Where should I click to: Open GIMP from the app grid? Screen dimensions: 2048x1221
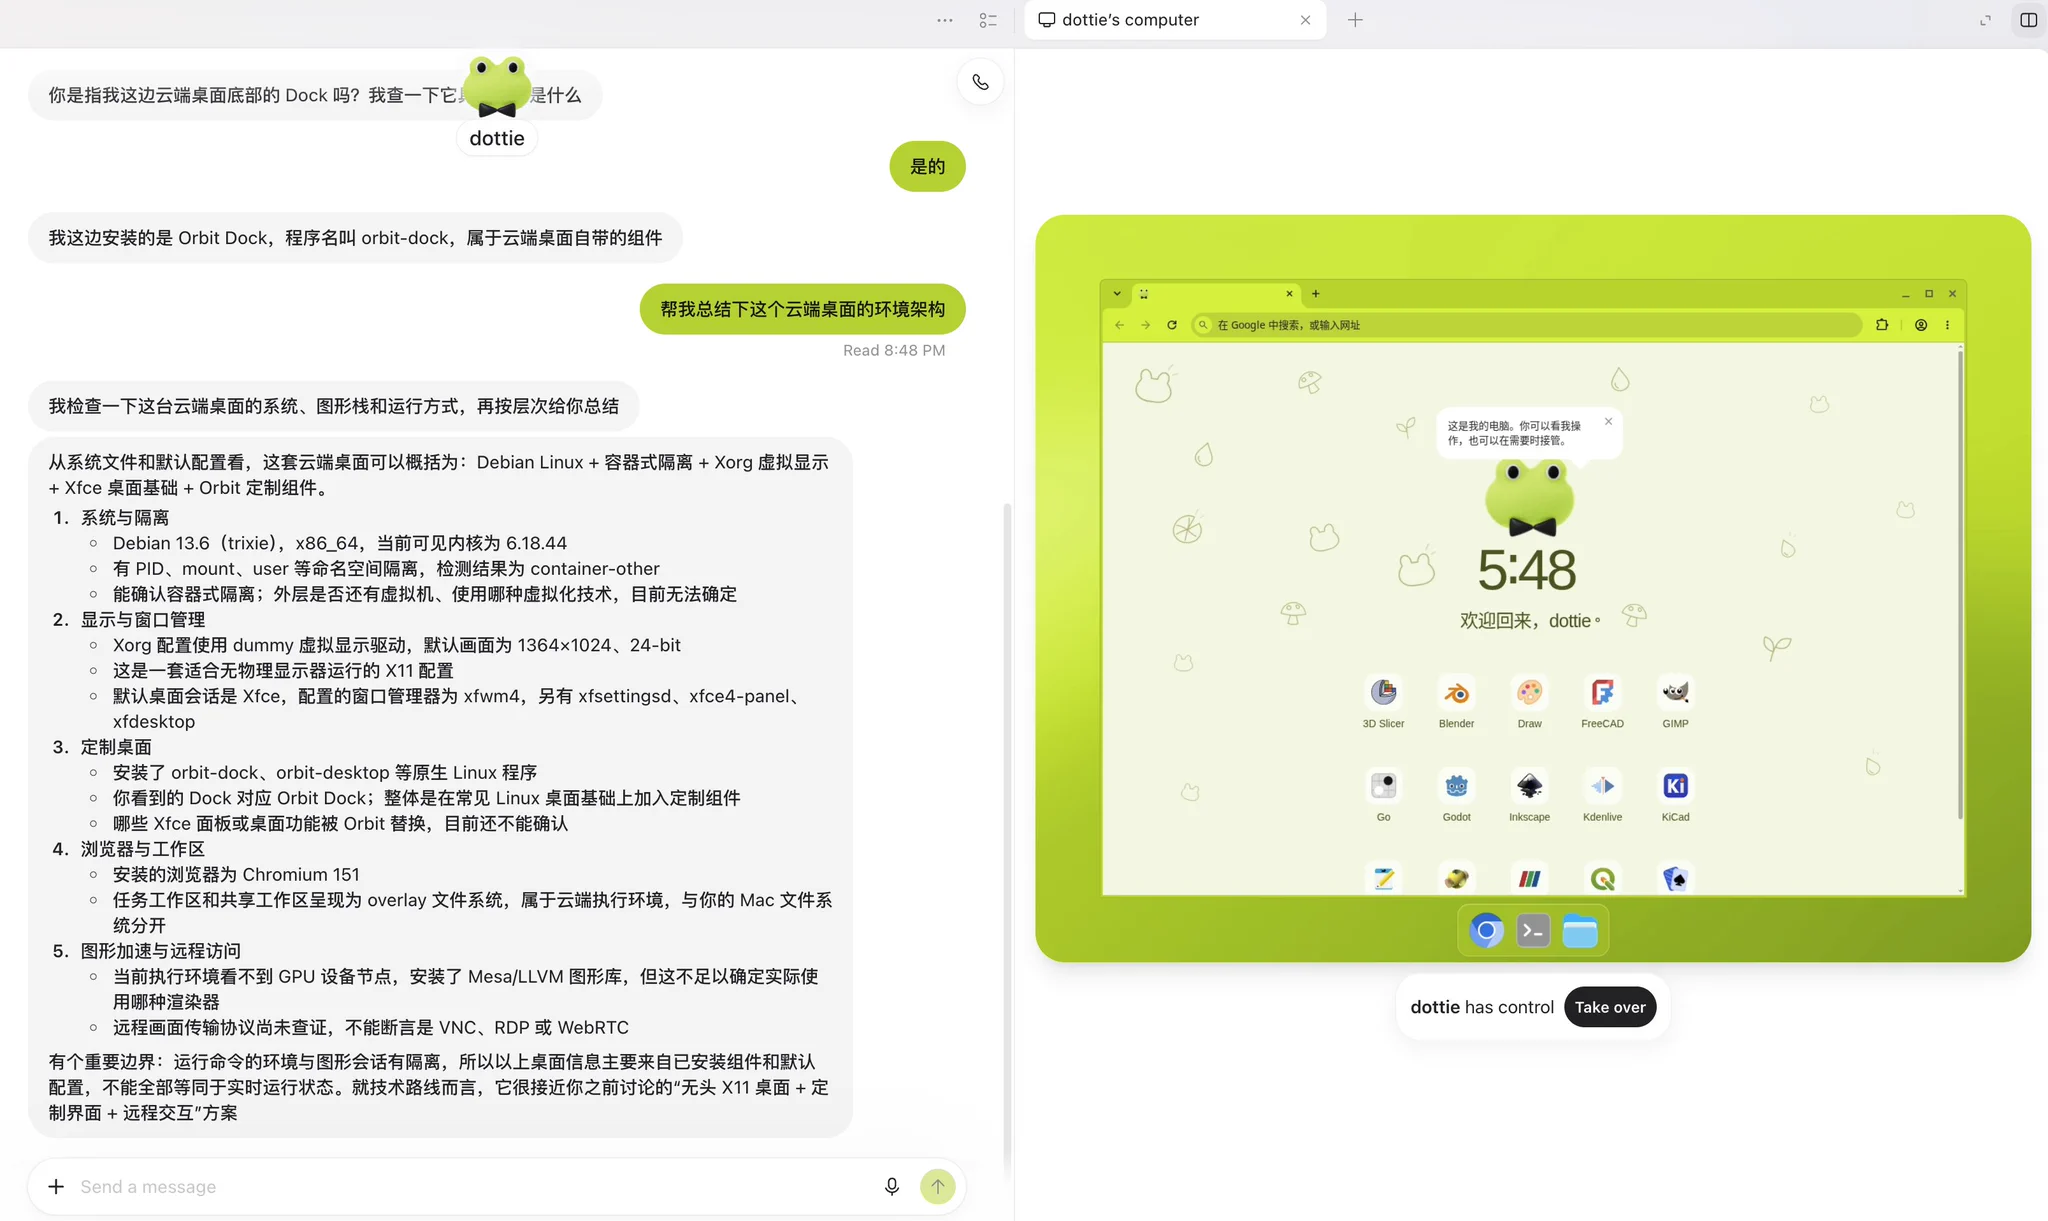click(x=1675, y=702)
